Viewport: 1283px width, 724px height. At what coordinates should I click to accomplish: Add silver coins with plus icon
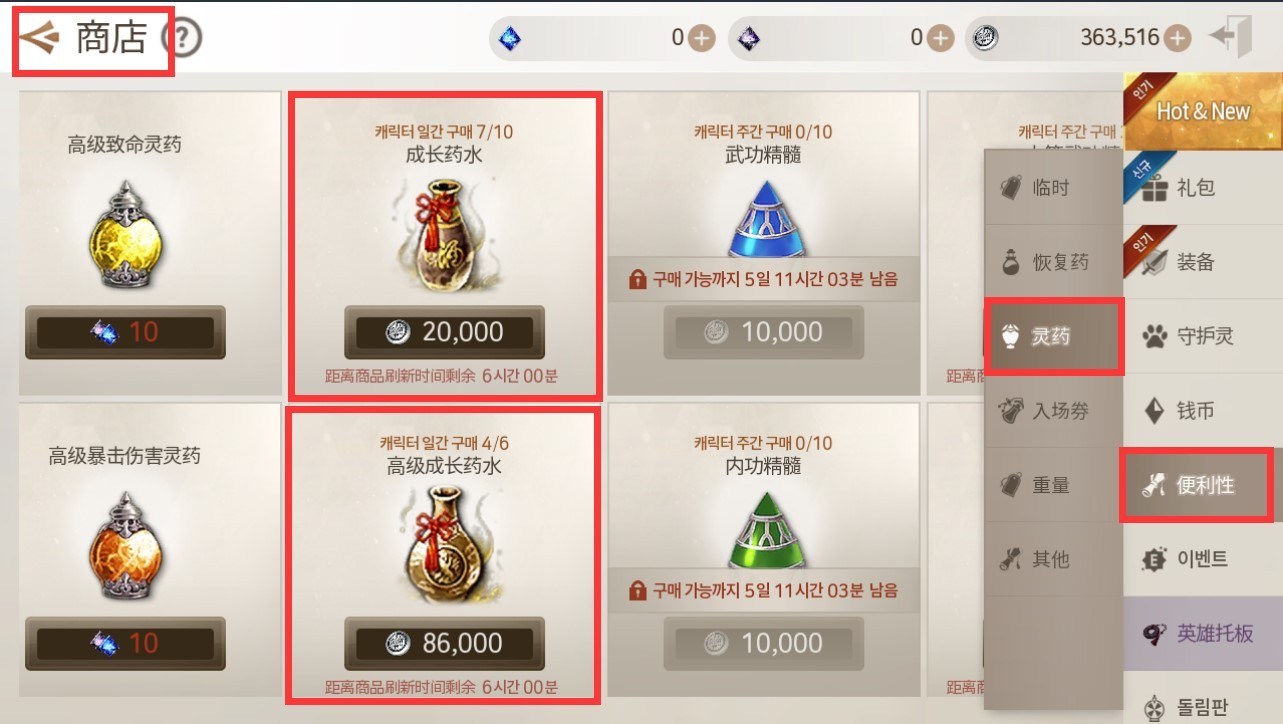(x=1177, y=38)
